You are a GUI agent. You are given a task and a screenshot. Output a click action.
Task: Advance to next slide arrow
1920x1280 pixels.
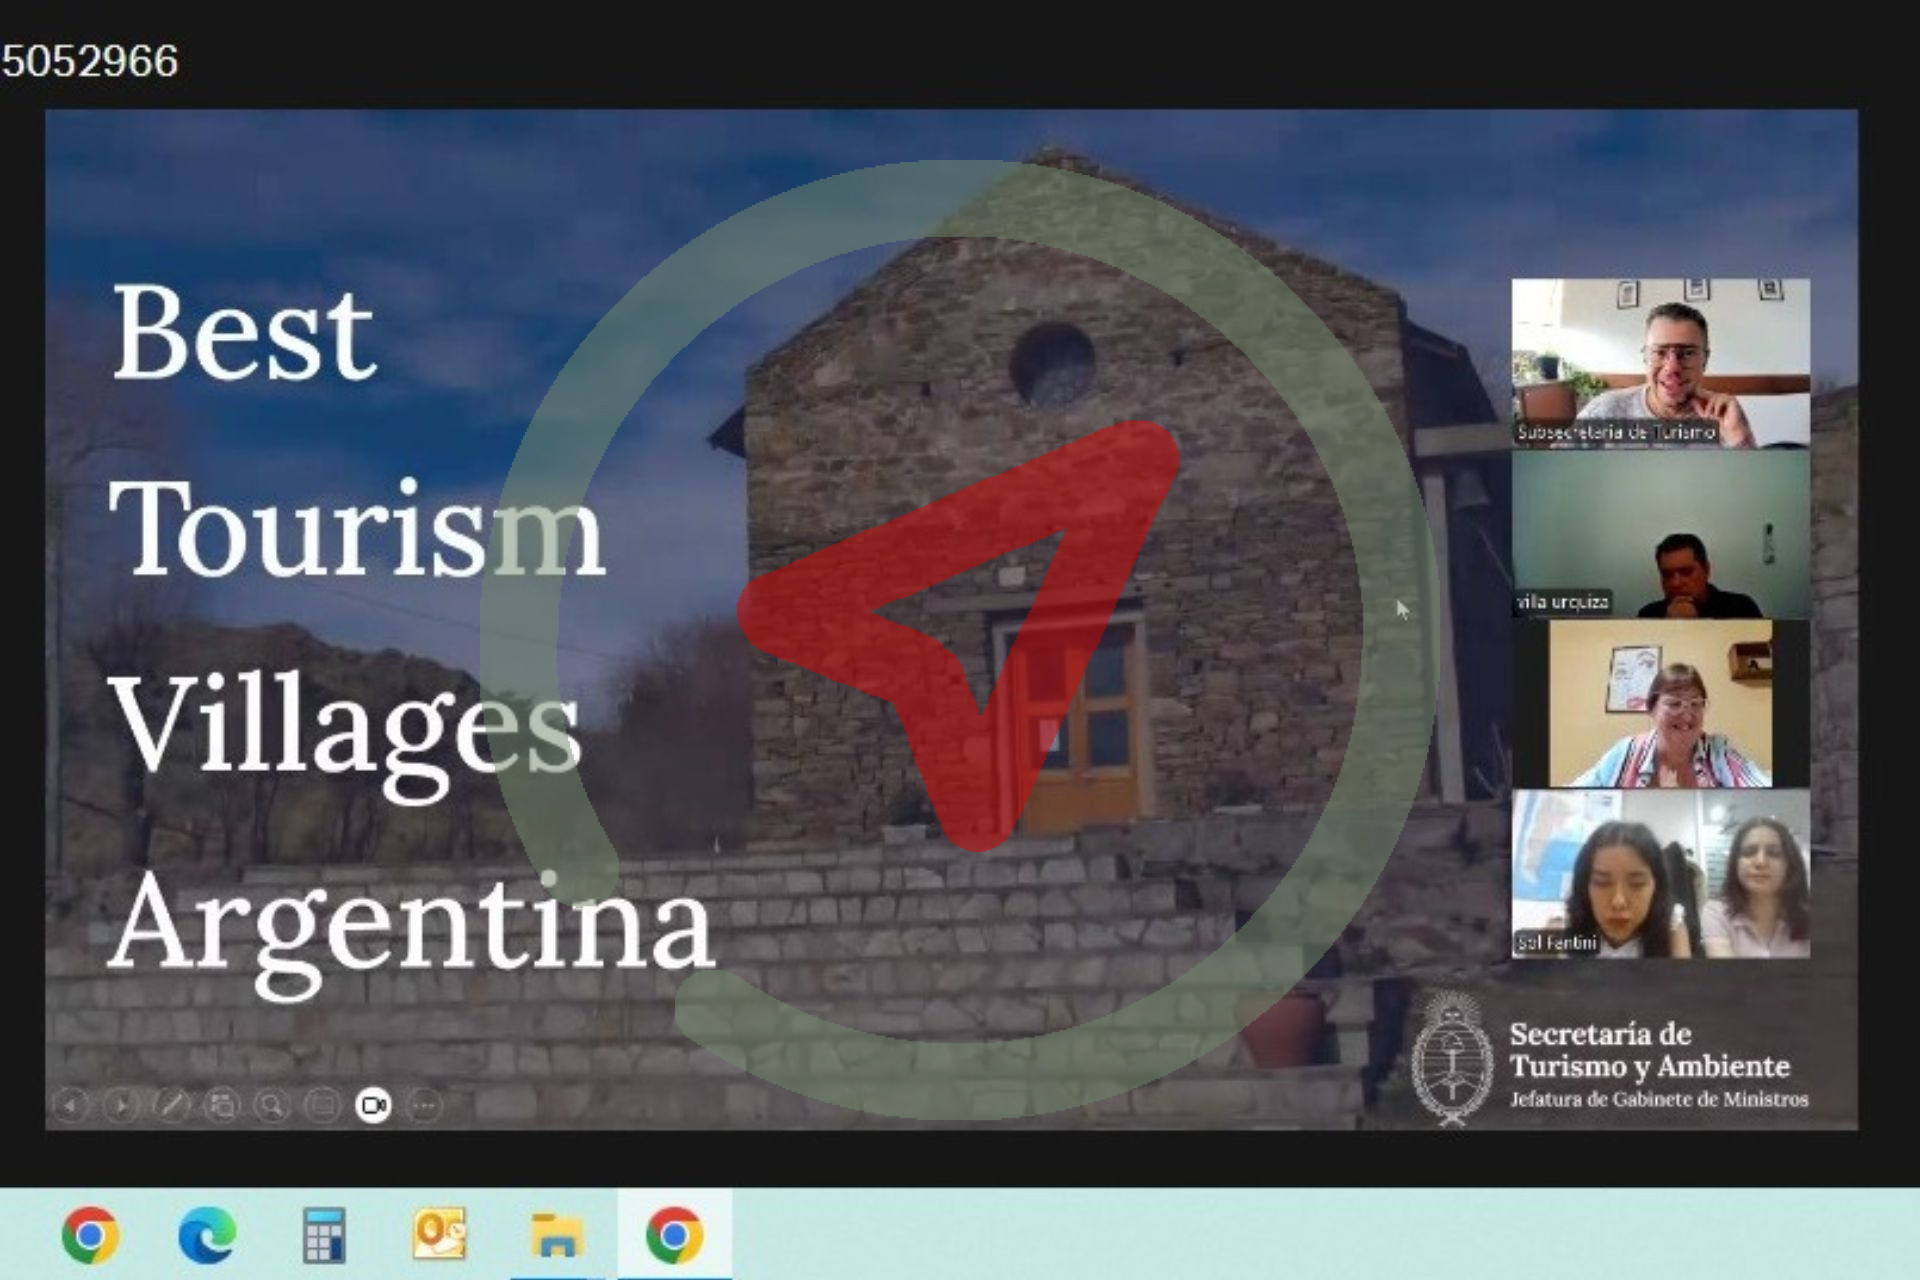click(x=121, y=1105)
